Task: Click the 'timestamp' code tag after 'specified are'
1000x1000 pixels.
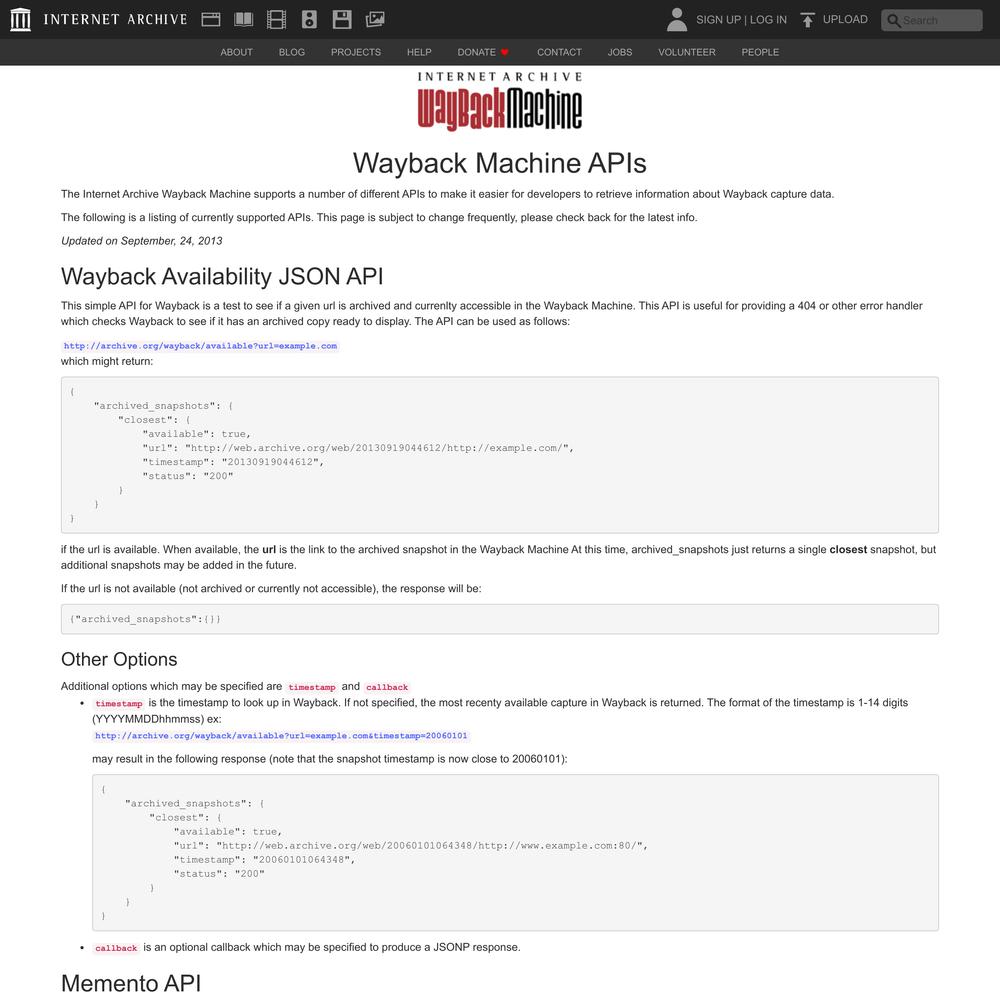Action: tap(312, 687)
